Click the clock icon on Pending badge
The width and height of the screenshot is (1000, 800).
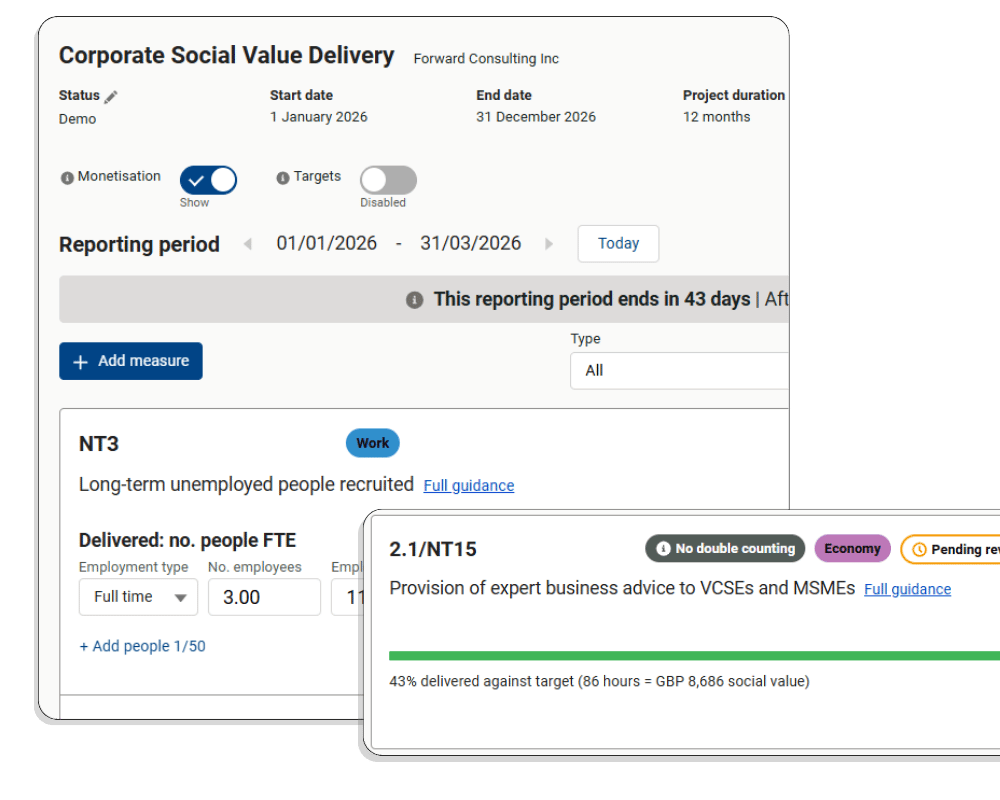[919, 550]
